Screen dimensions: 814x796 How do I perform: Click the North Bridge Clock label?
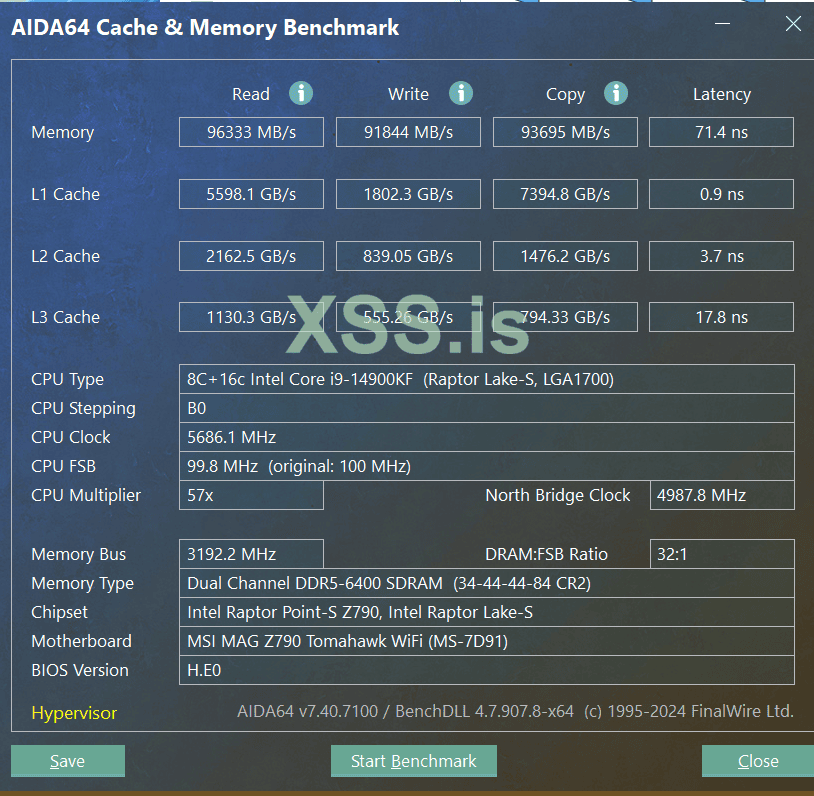[x=558, y=495]
